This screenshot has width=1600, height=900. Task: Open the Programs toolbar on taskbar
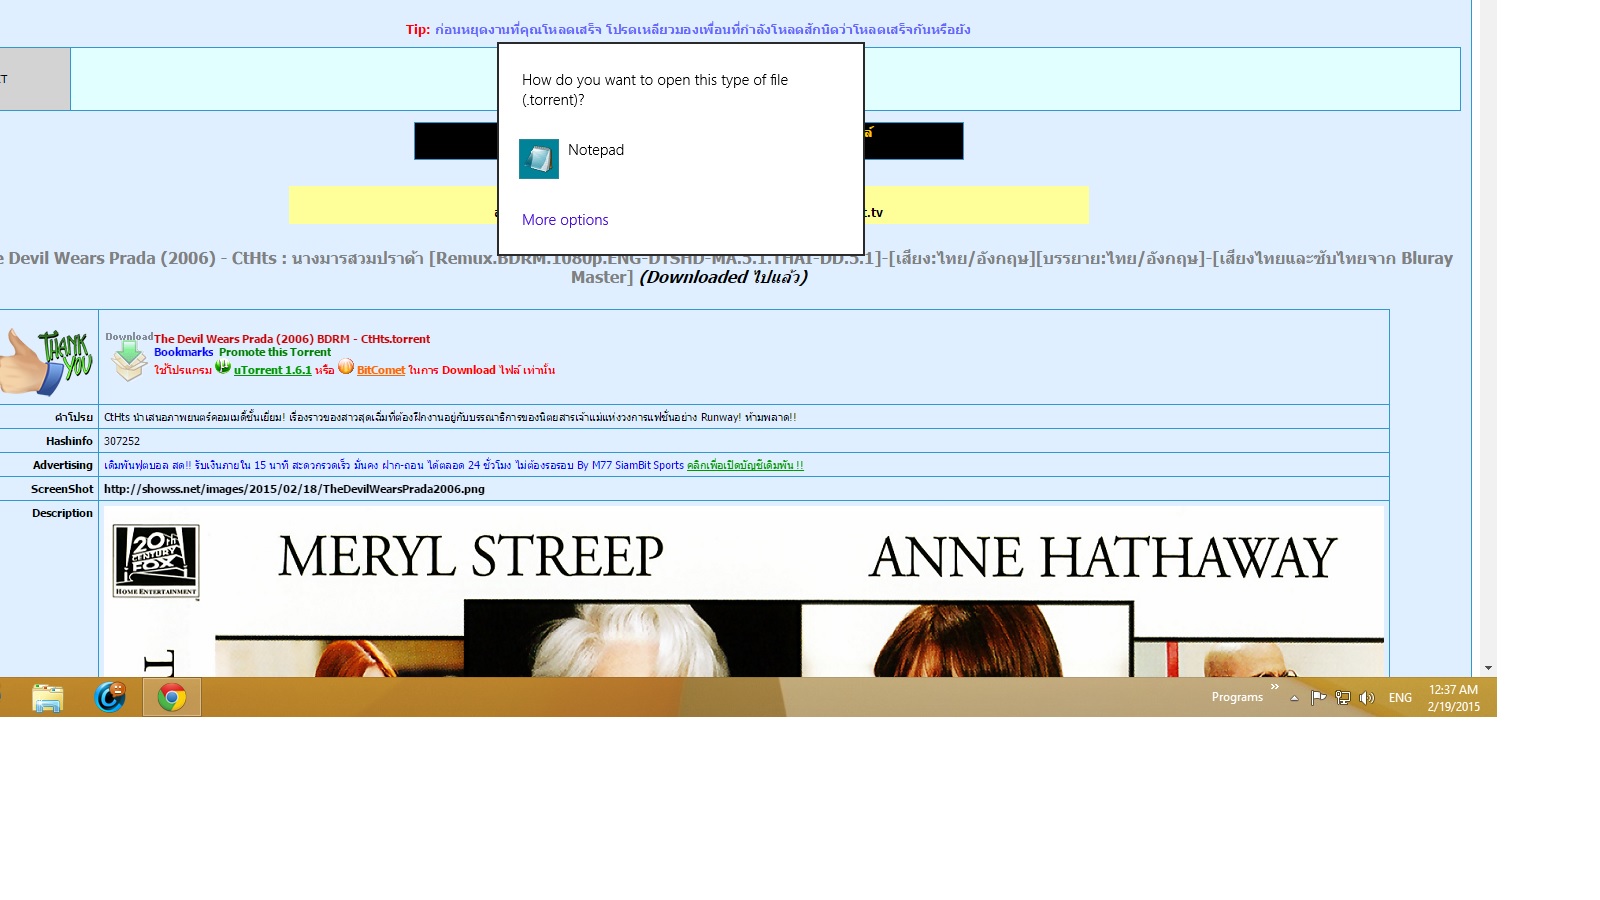[x=1237, y=697]
